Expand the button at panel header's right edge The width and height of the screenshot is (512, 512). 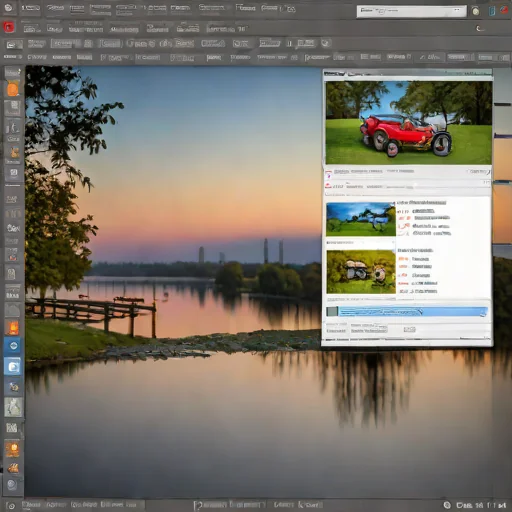coord(478,171)
